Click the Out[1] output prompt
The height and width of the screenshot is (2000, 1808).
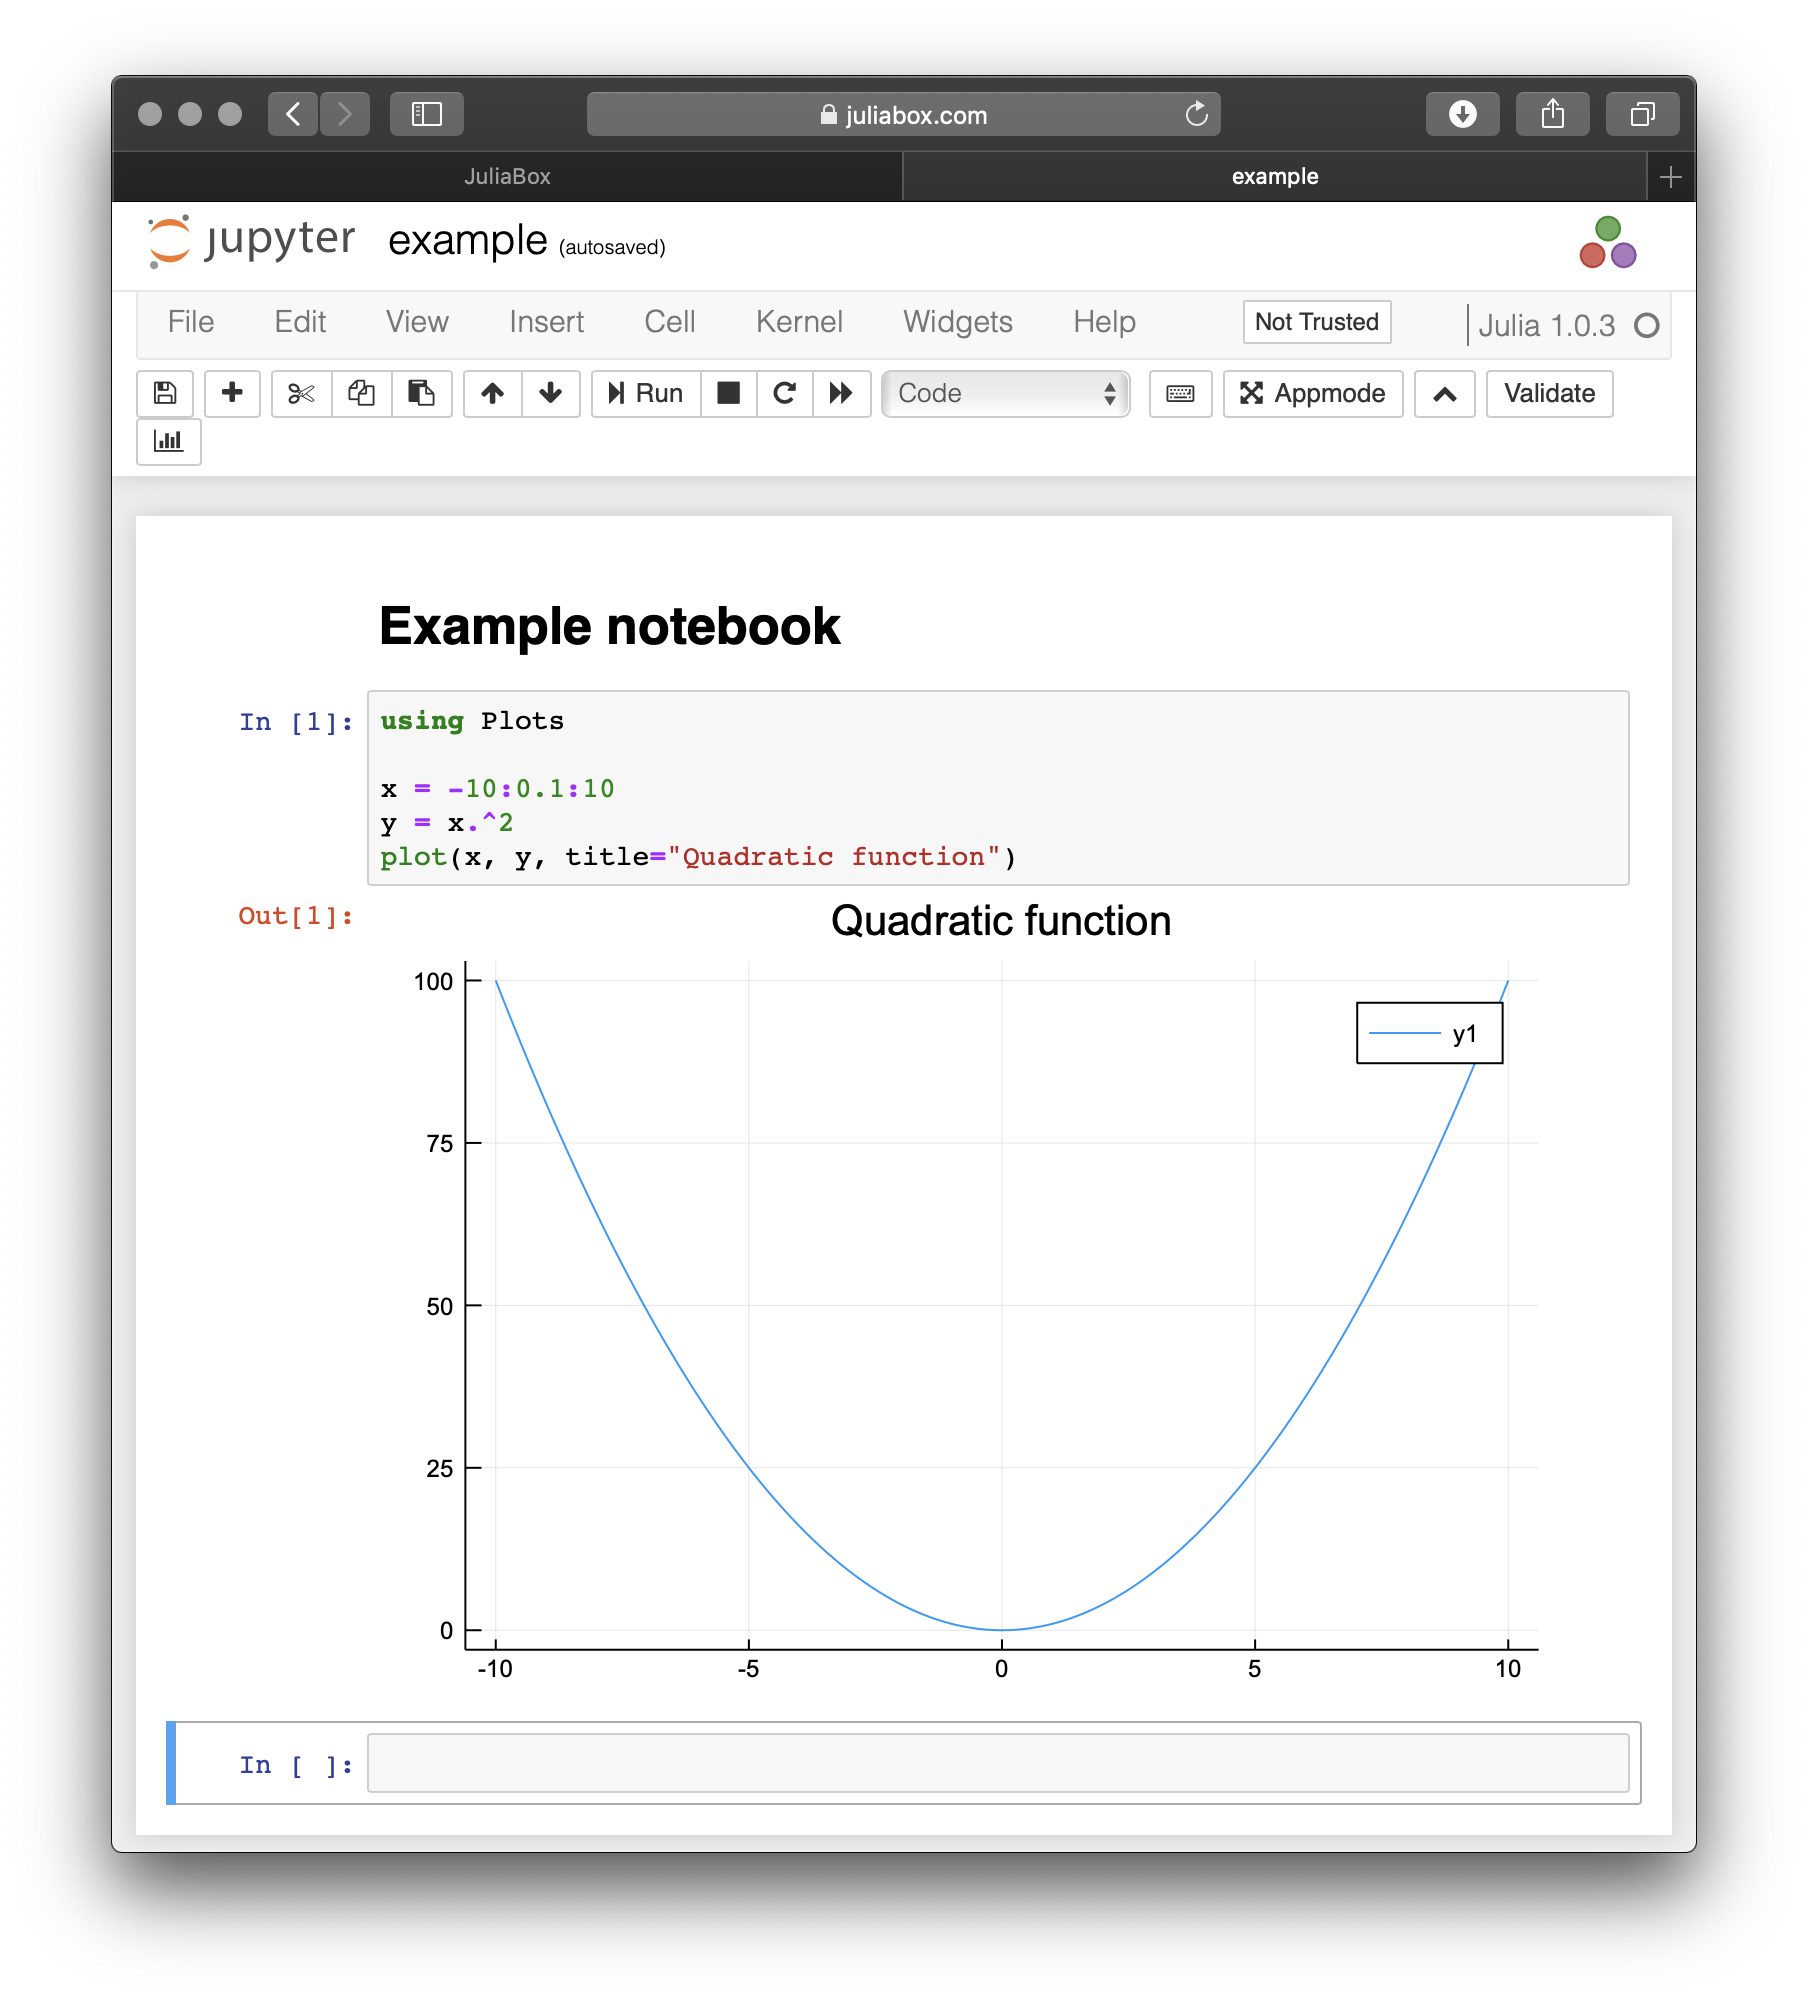coord(296,916)
